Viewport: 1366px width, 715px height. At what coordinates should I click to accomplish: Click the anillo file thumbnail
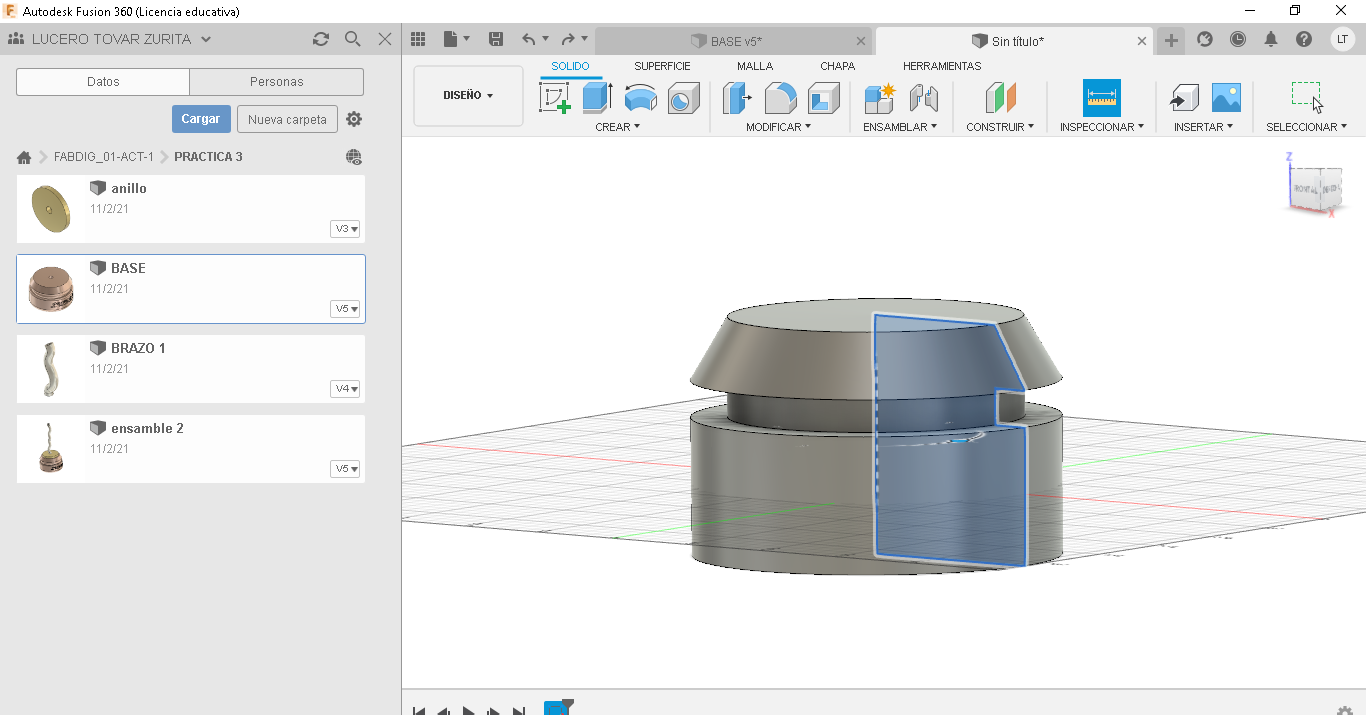(50, 209)
